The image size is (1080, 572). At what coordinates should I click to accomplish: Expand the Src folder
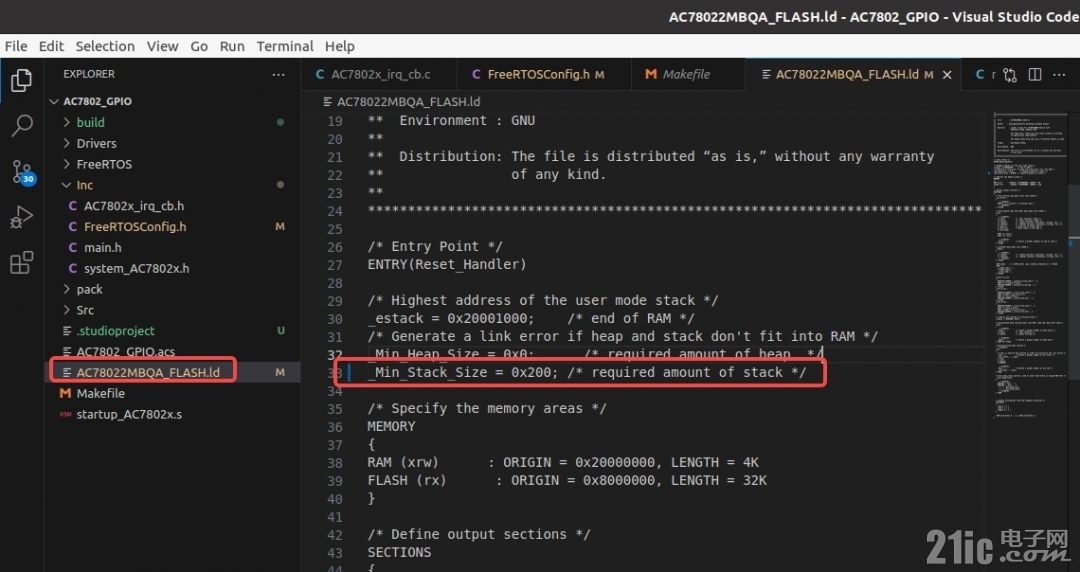tap(67, 310)
